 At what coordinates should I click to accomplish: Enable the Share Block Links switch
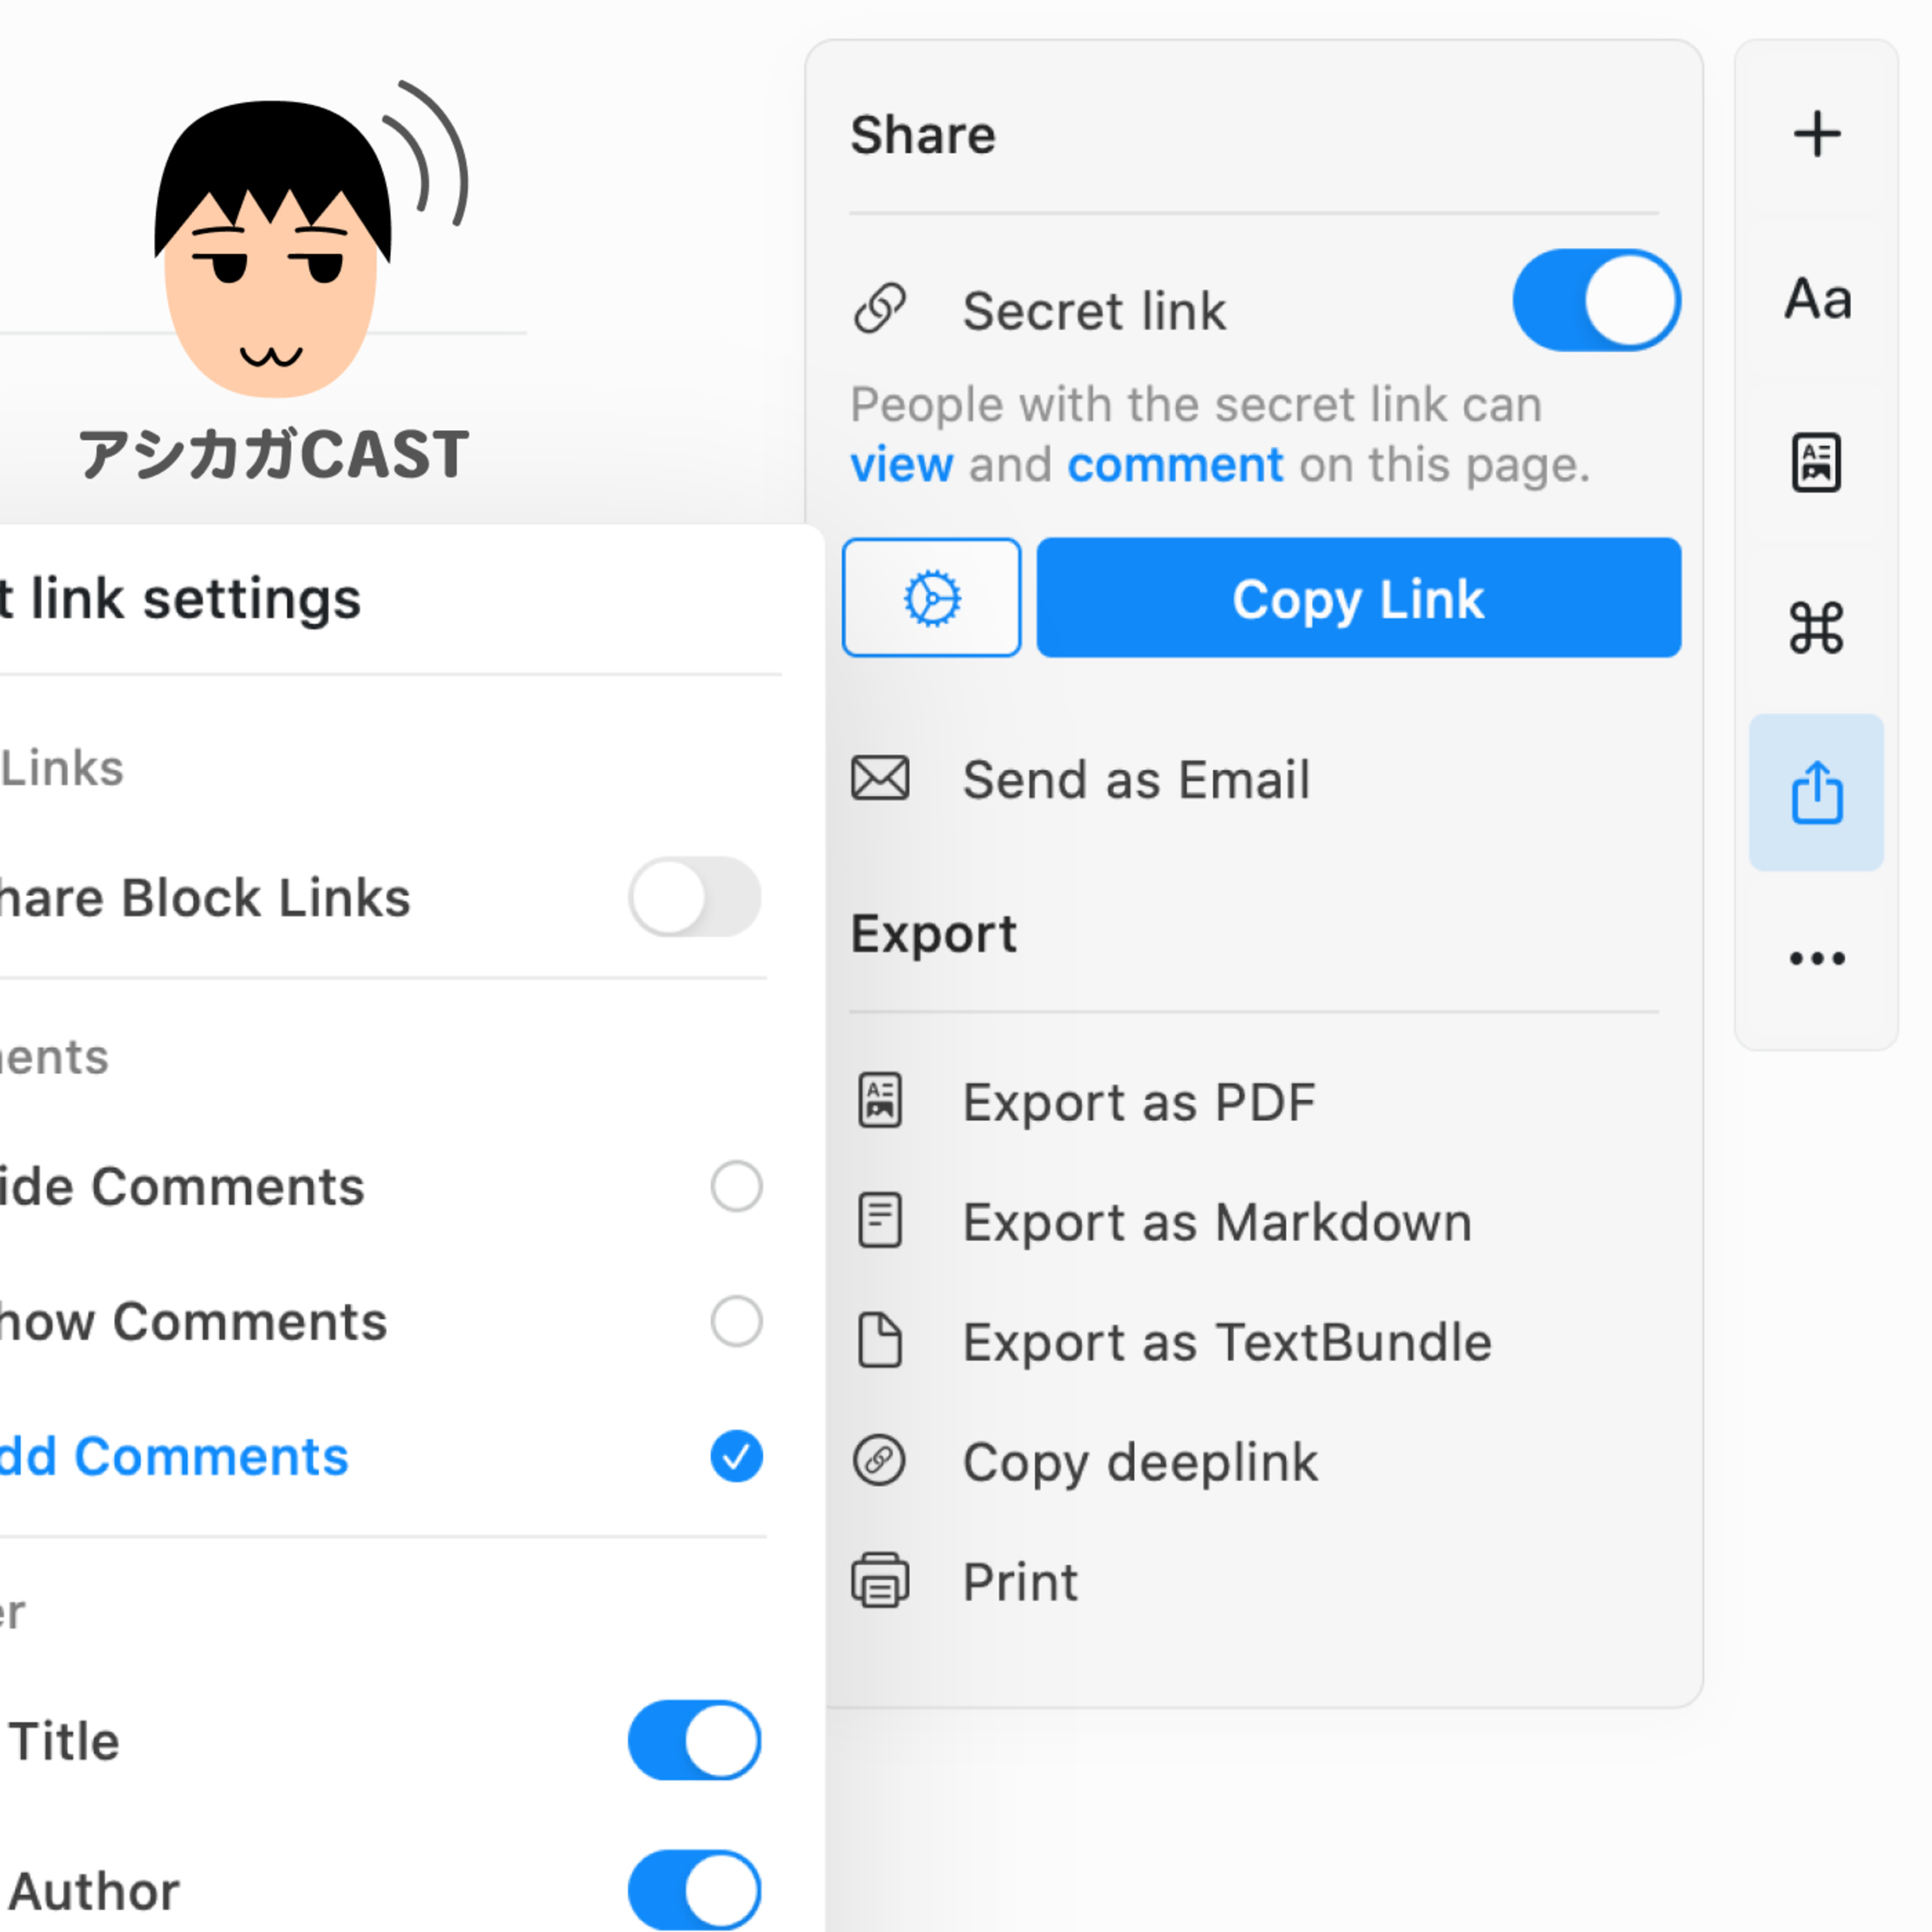[x=694, y=897]
